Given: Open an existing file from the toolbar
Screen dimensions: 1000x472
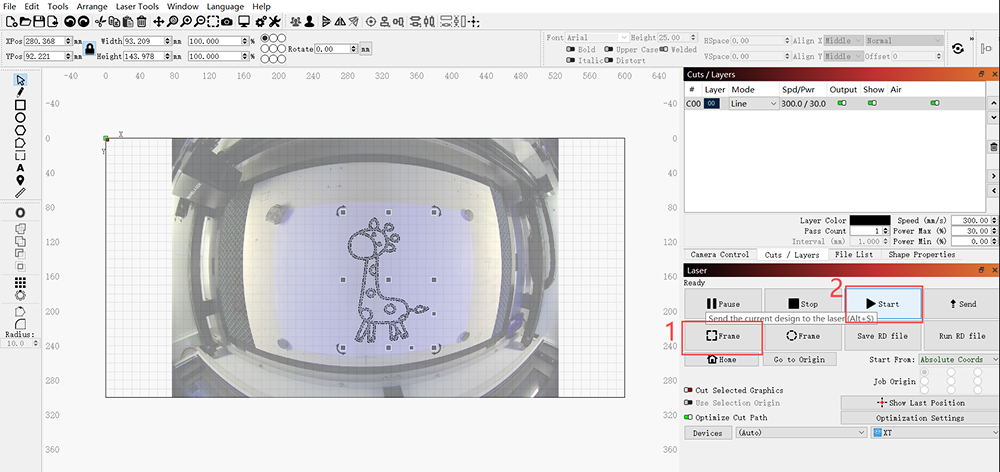Looking at the screenshot, I should pos(26,21).
